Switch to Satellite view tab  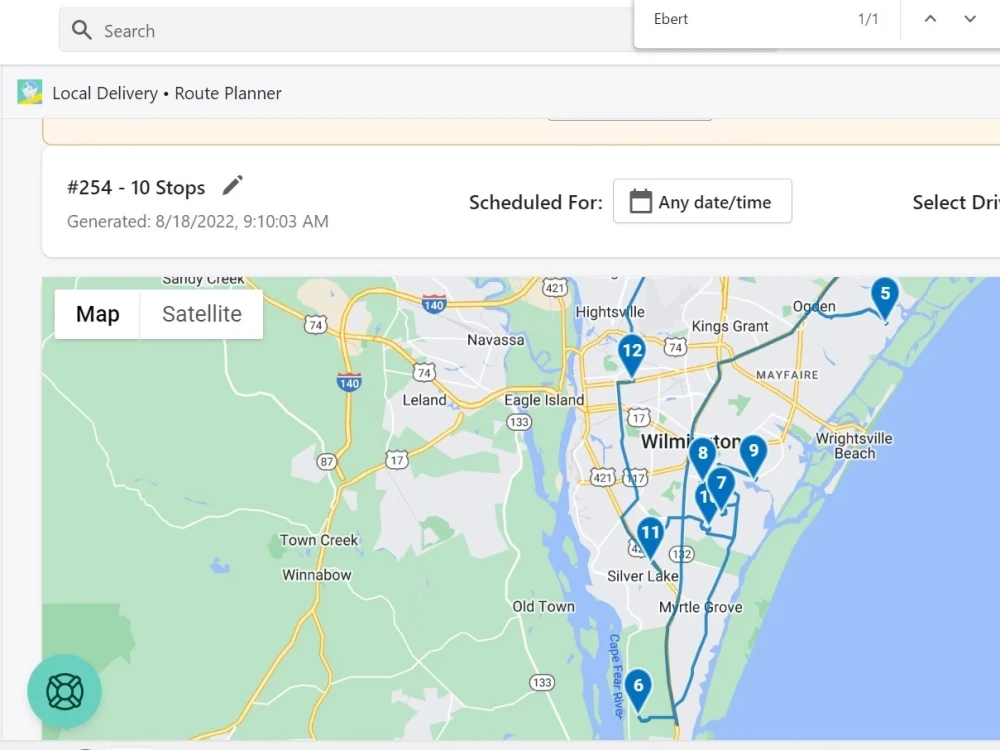click(202, 314)
